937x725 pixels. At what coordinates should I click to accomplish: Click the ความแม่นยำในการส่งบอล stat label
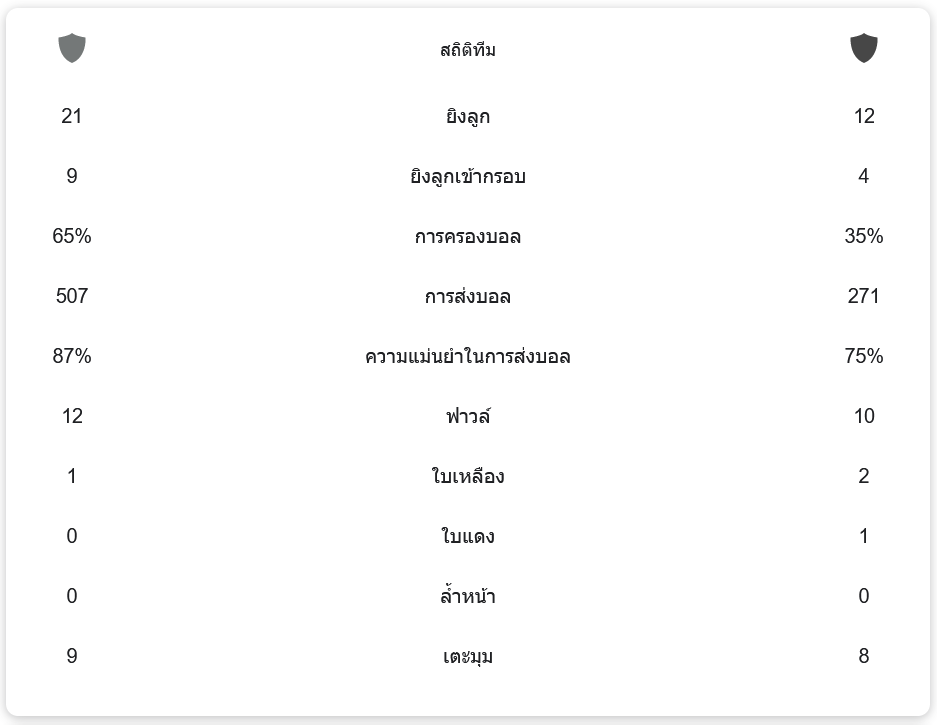click(x=468, y=357)
